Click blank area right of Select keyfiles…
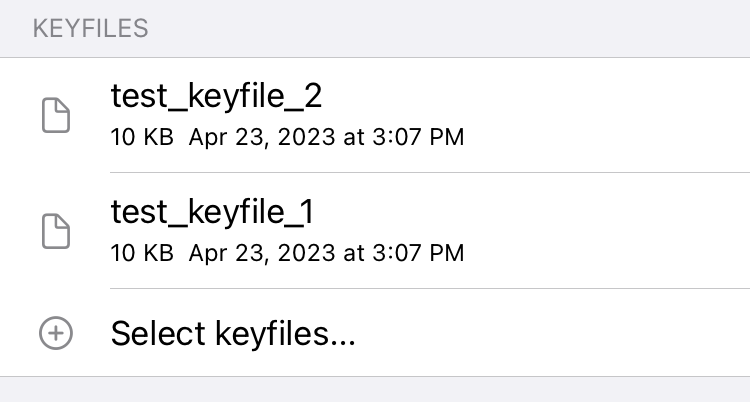750x402 pixels. [x=552, y=333]
